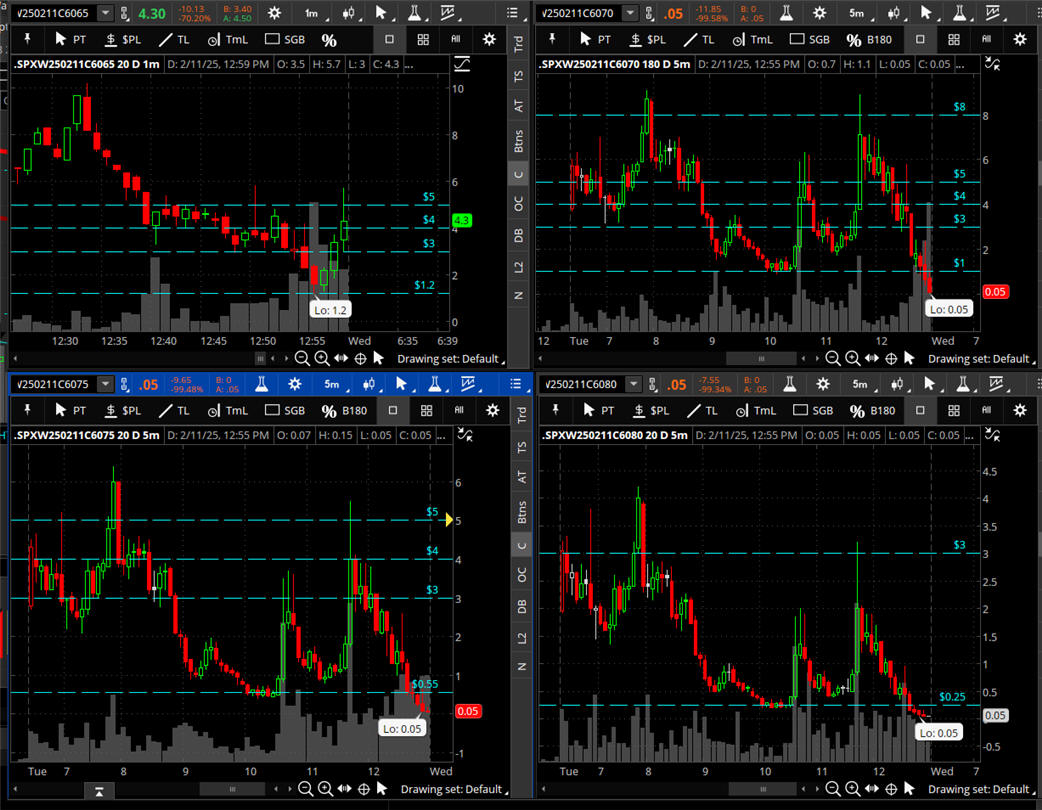
Task: Click the chart style icon in C6065 header
Action: point(348,13)
